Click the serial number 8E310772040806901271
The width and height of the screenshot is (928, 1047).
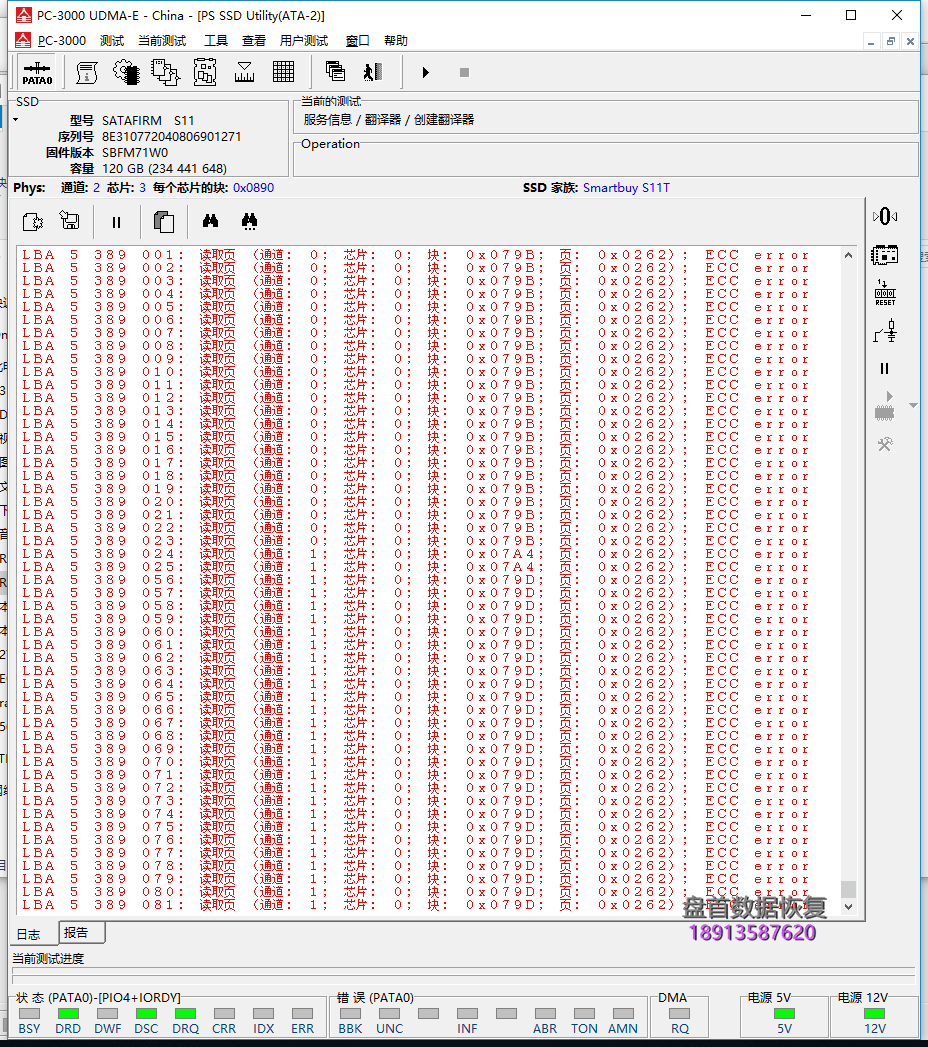click(x=172, y=136)
